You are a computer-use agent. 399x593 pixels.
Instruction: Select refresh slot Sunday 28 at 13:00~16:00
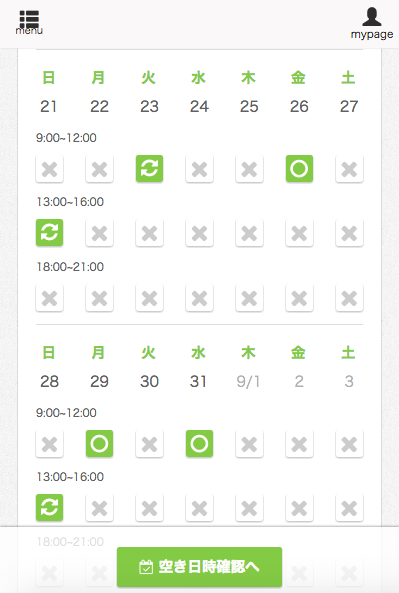click(x=50, y=508)
